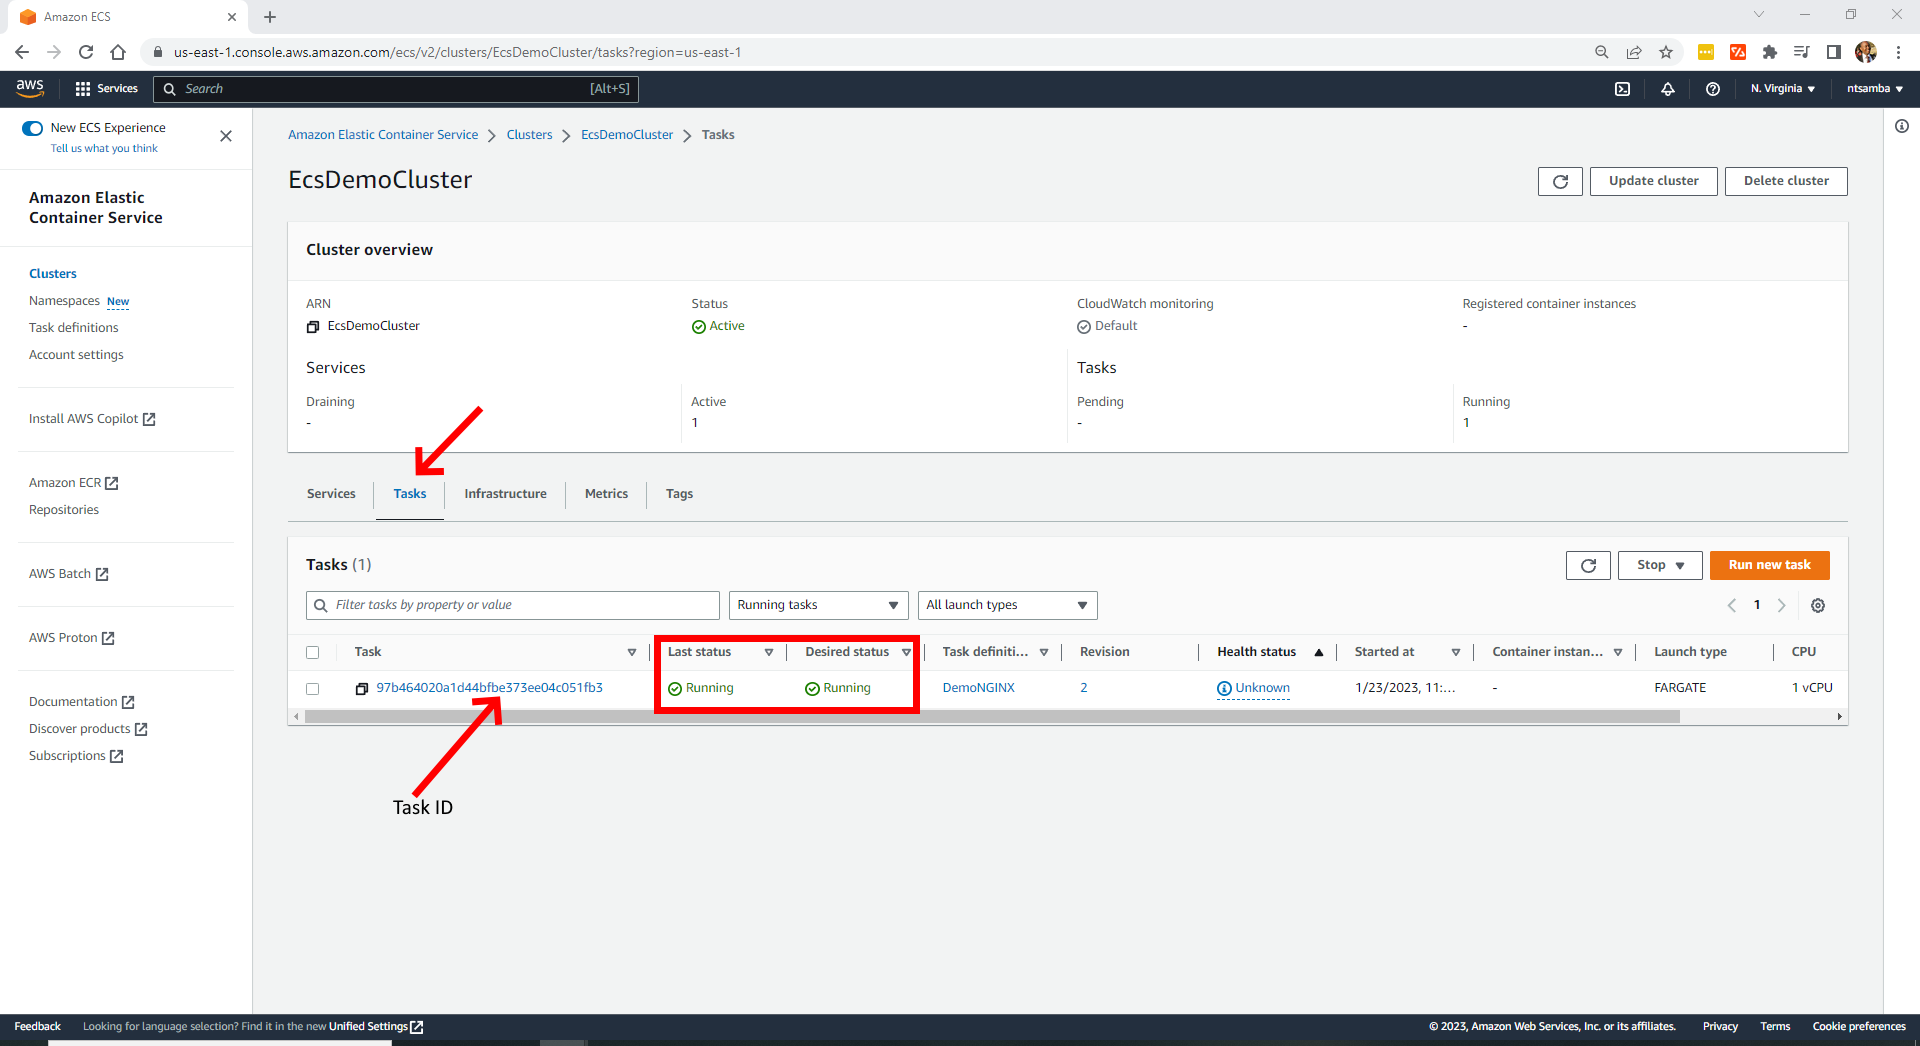Refresh the Tasks list
Viewport: 1920px width, 1046px height.
point(1587,565)
